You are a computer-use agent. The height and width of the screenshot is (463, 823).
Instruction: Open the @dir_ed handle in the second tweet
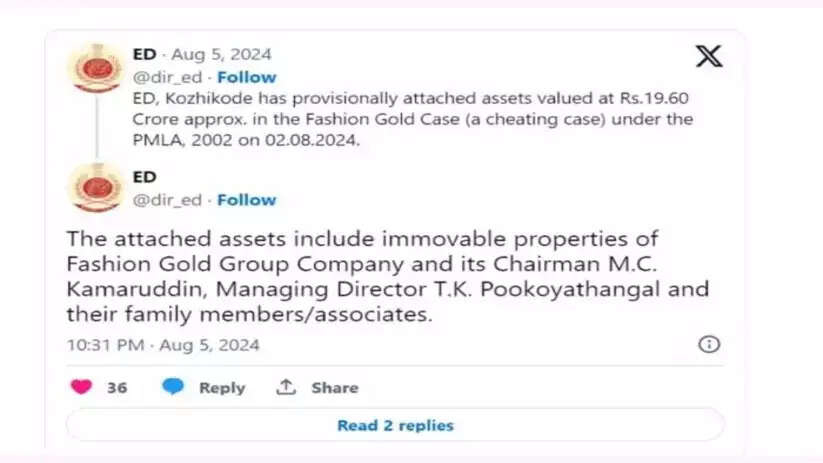pos(168,199)
